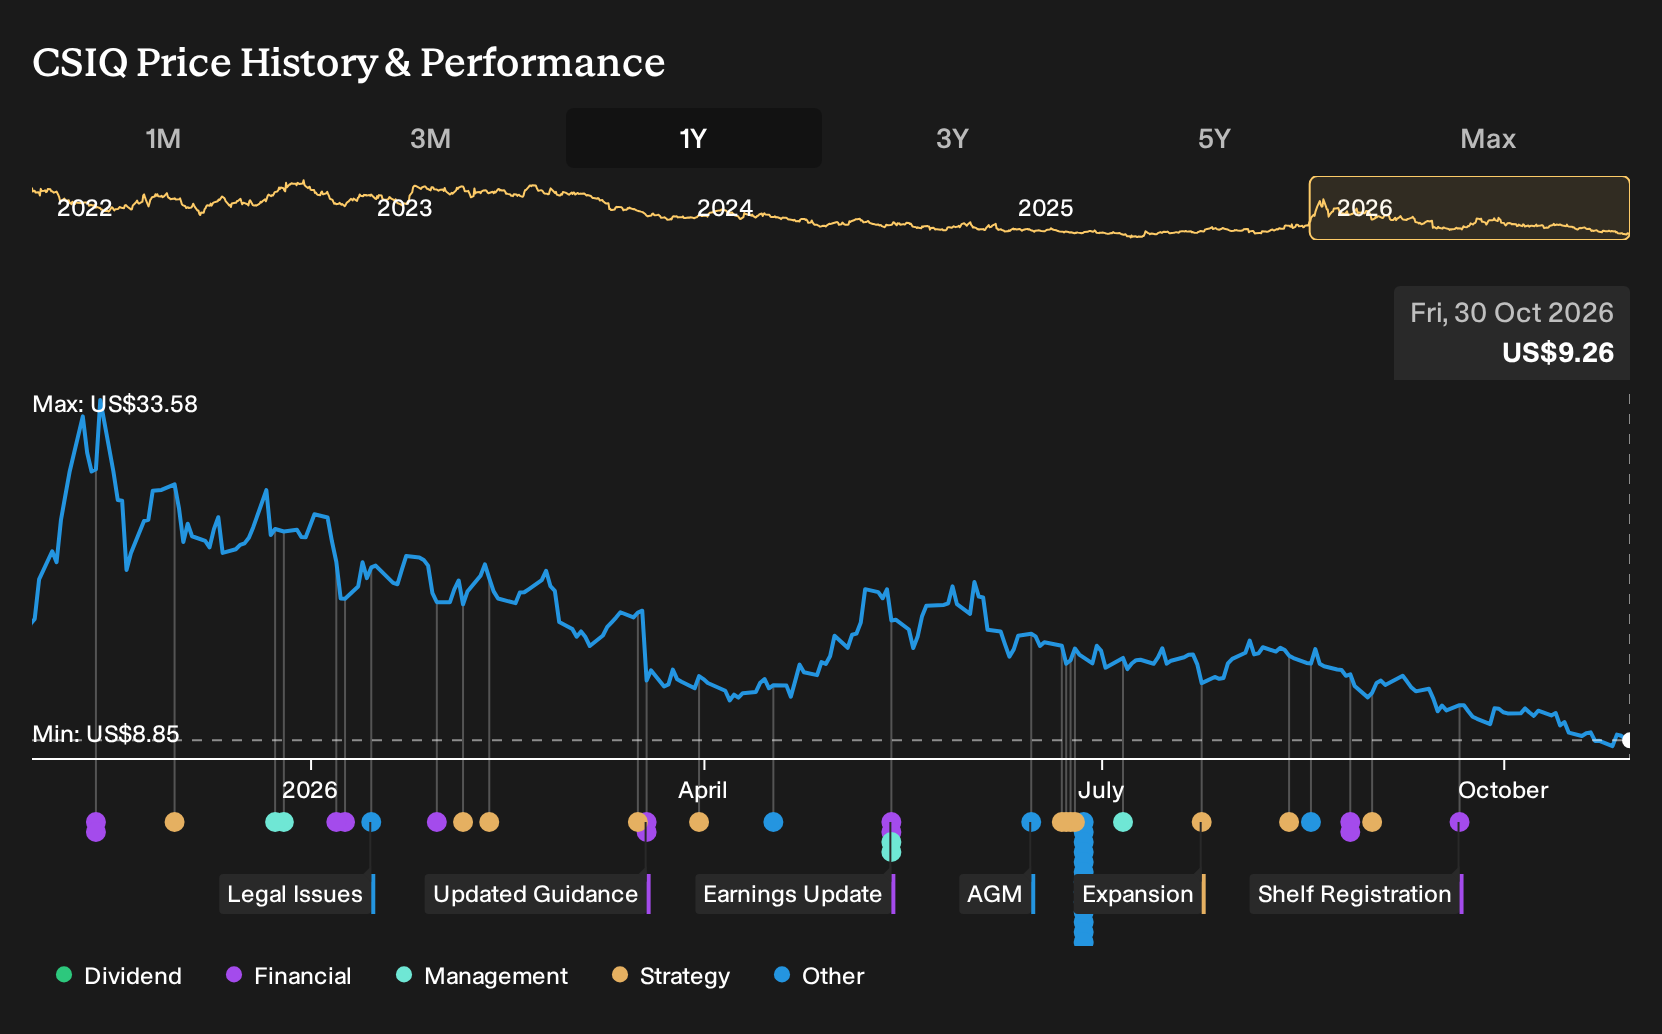Image resolution: width=1662 pixels, height=1034 pixels.
Task: Click the 2024 year in the overview chart
Action: 725,208
